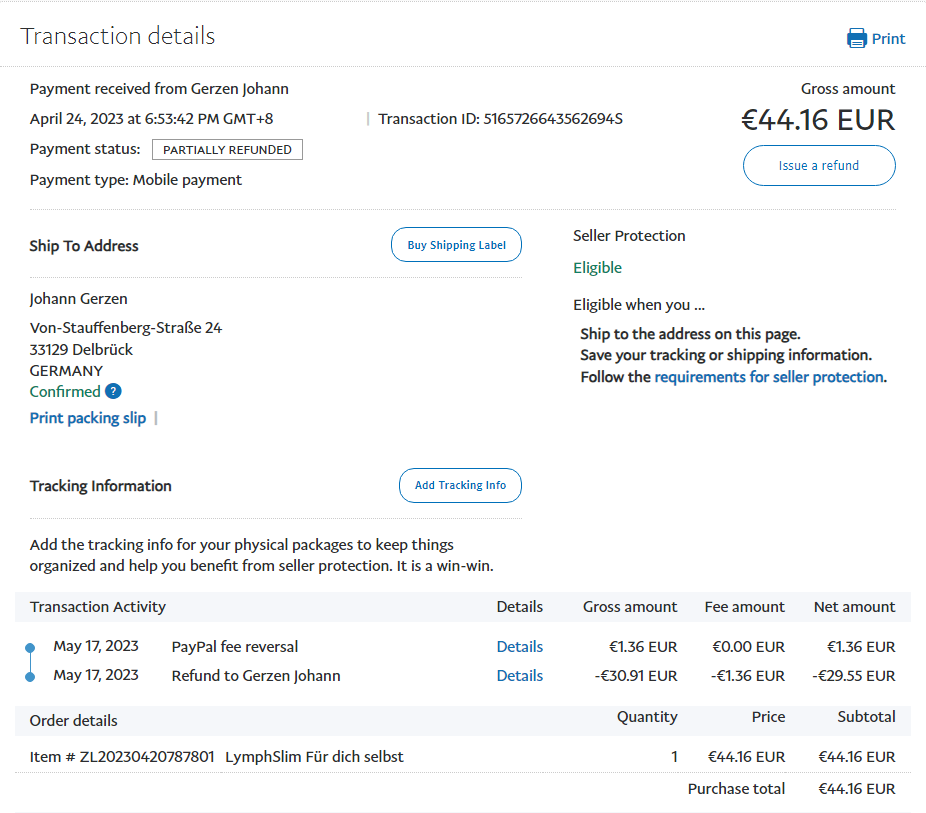926x813 pixels.
Task: View Details for PayPal fee reversal
Action: [x=519, y=647]
